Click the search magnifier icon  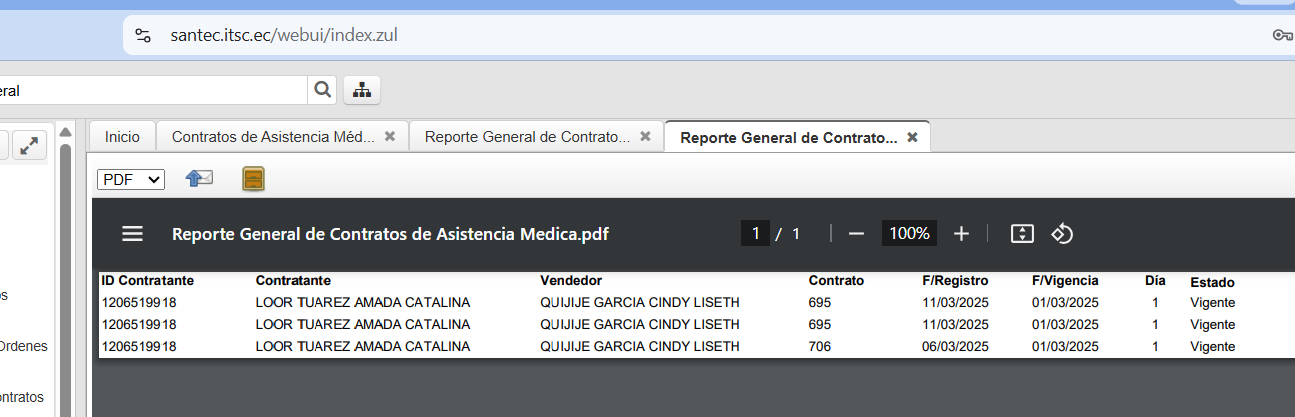click(322, 90)
